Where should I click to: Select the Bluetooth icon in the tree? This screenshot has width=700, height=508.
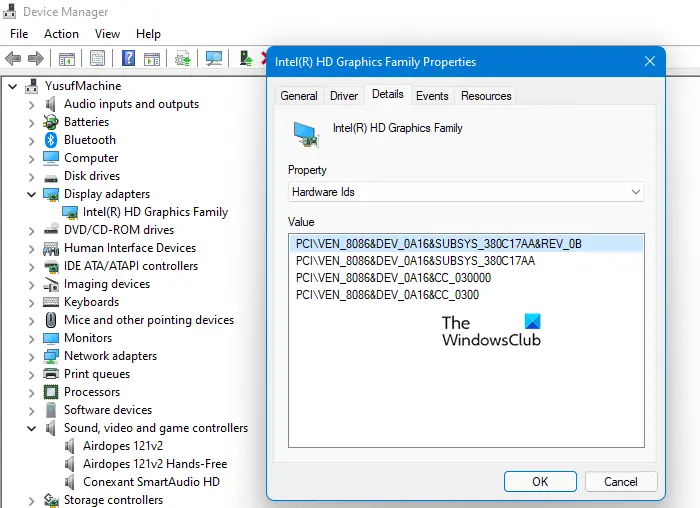[51, 140]
